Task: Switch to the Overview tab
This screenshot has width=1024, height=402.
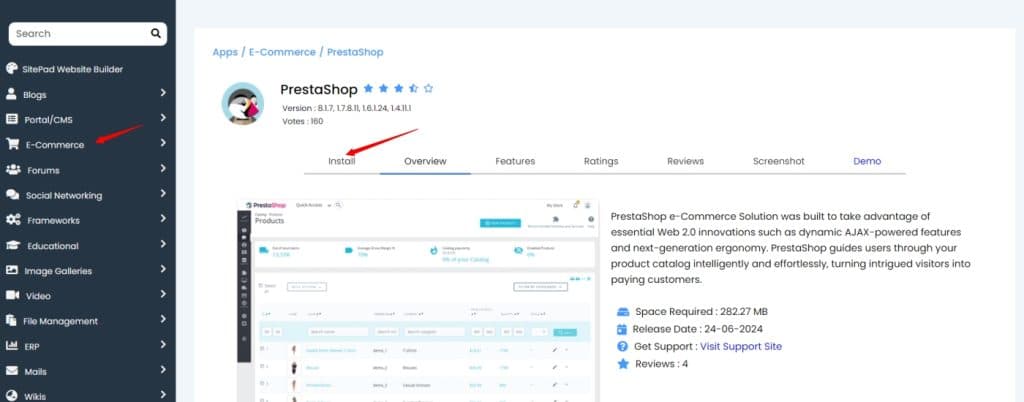Action: click(425, 161)
